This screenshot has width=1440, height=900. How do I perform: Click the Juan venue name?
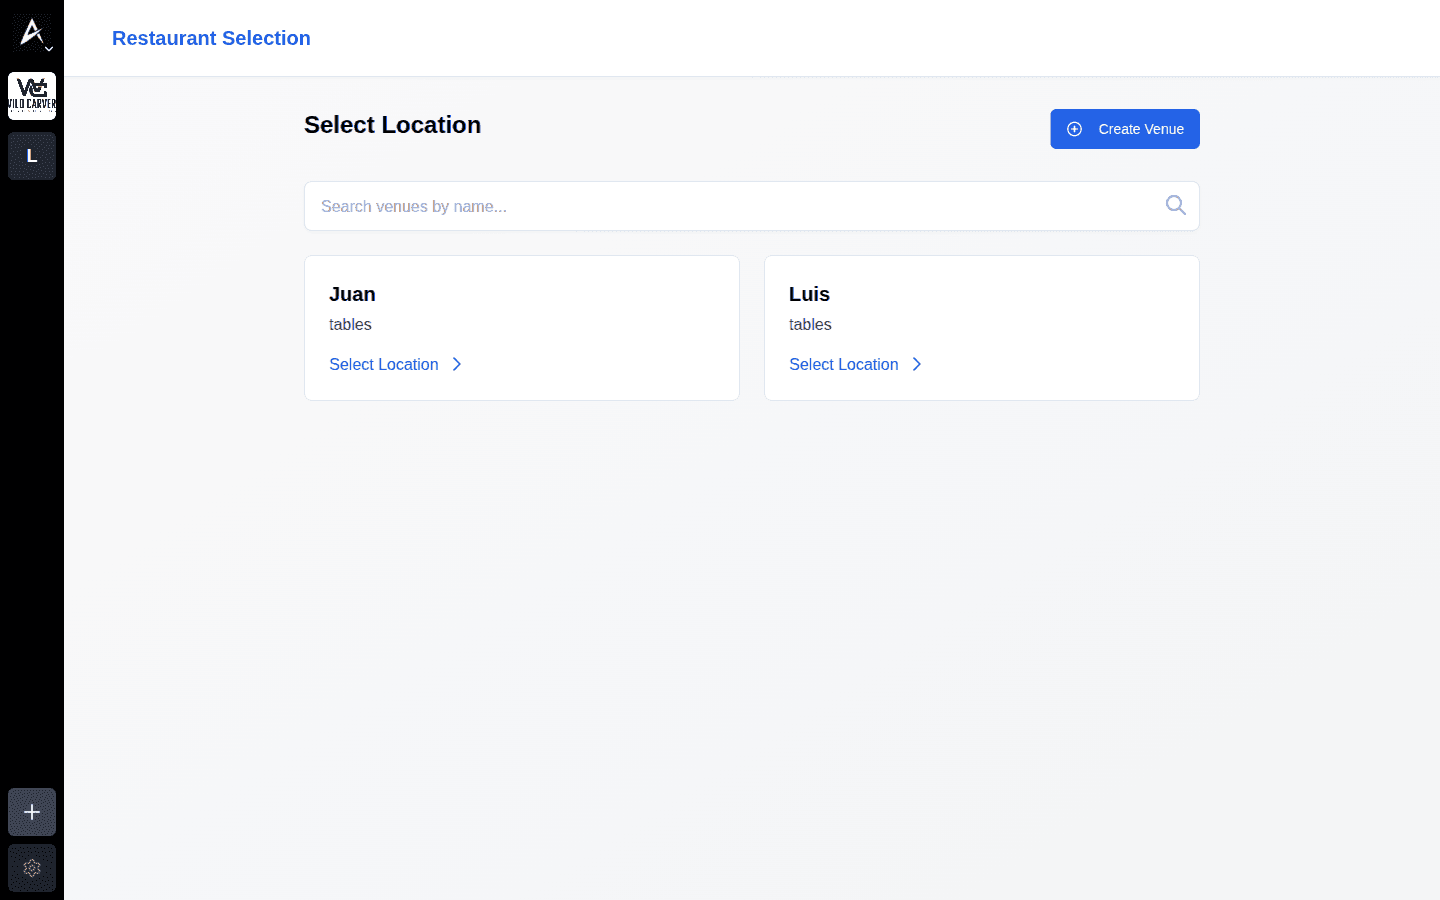pos(352,294)
